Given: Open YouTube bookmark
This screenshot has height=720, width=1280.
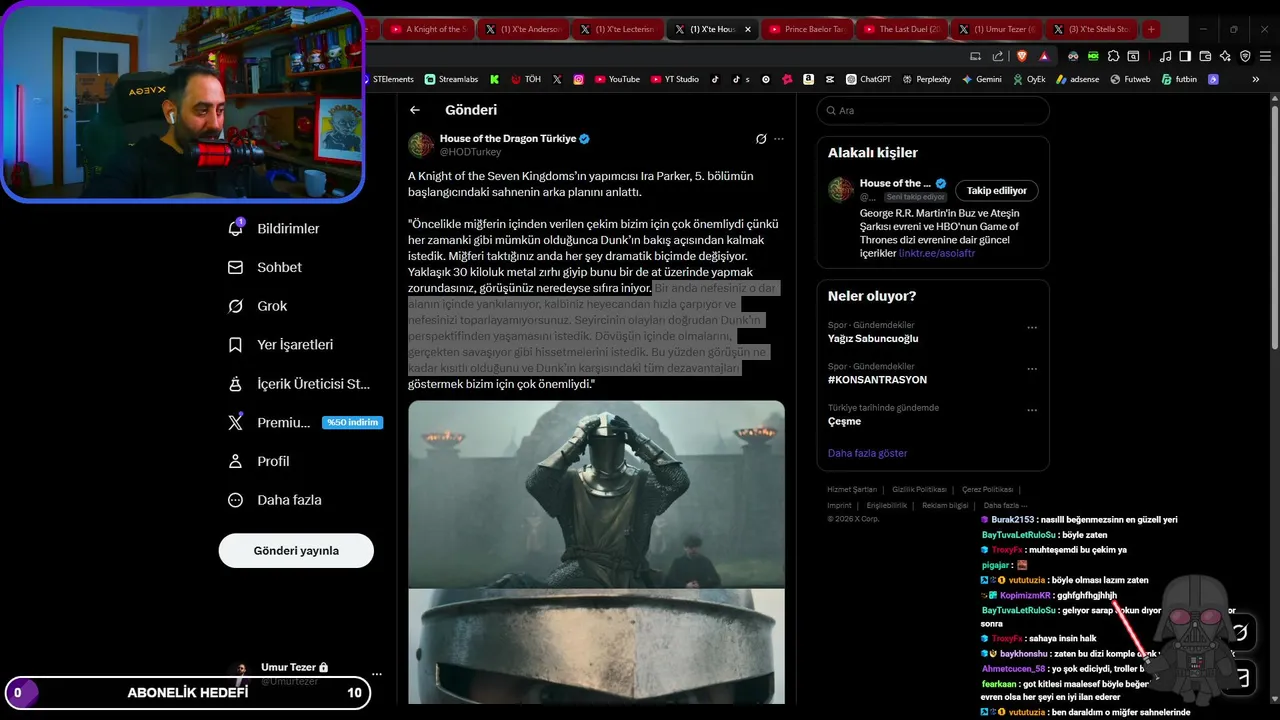Looking at the screenshot, I should point(617,79).
